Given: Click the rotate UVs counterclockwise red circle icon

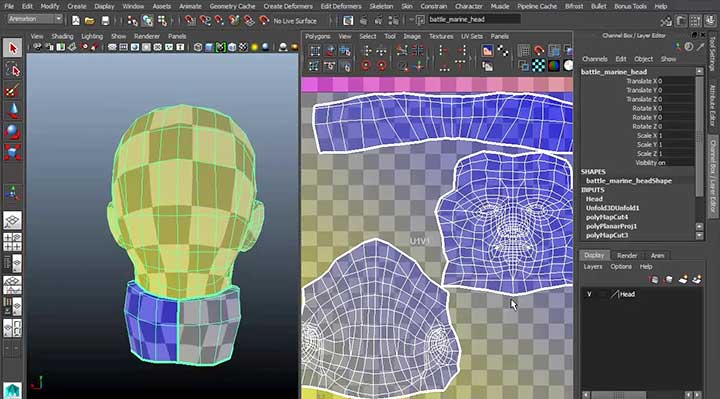Looking at the screenshot, I should pyautogui.click(x=366, y=66).
